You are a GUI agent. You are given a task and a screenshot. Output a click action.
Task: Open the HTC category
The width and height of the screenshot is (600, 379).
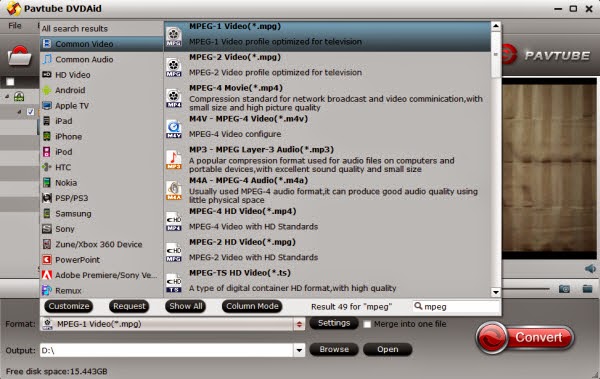(101, 167)
